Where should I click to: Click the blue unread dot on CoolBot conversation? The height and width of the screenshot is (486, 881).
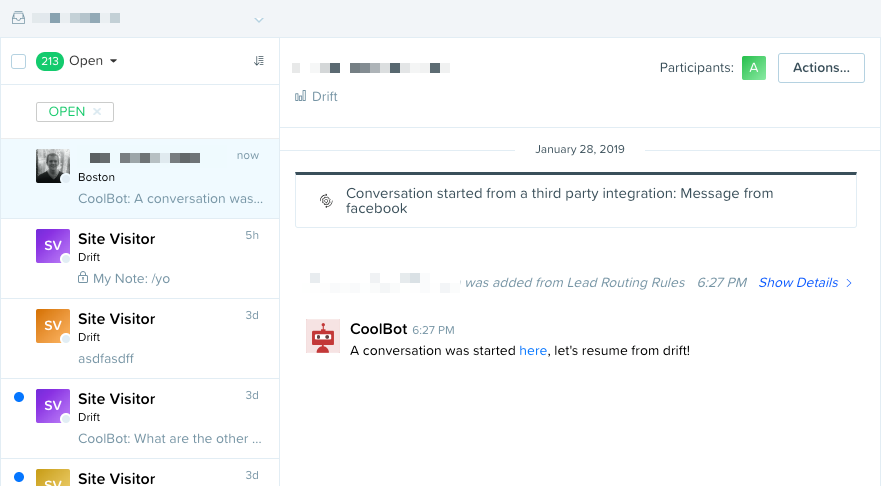click(x=19, y=397)
